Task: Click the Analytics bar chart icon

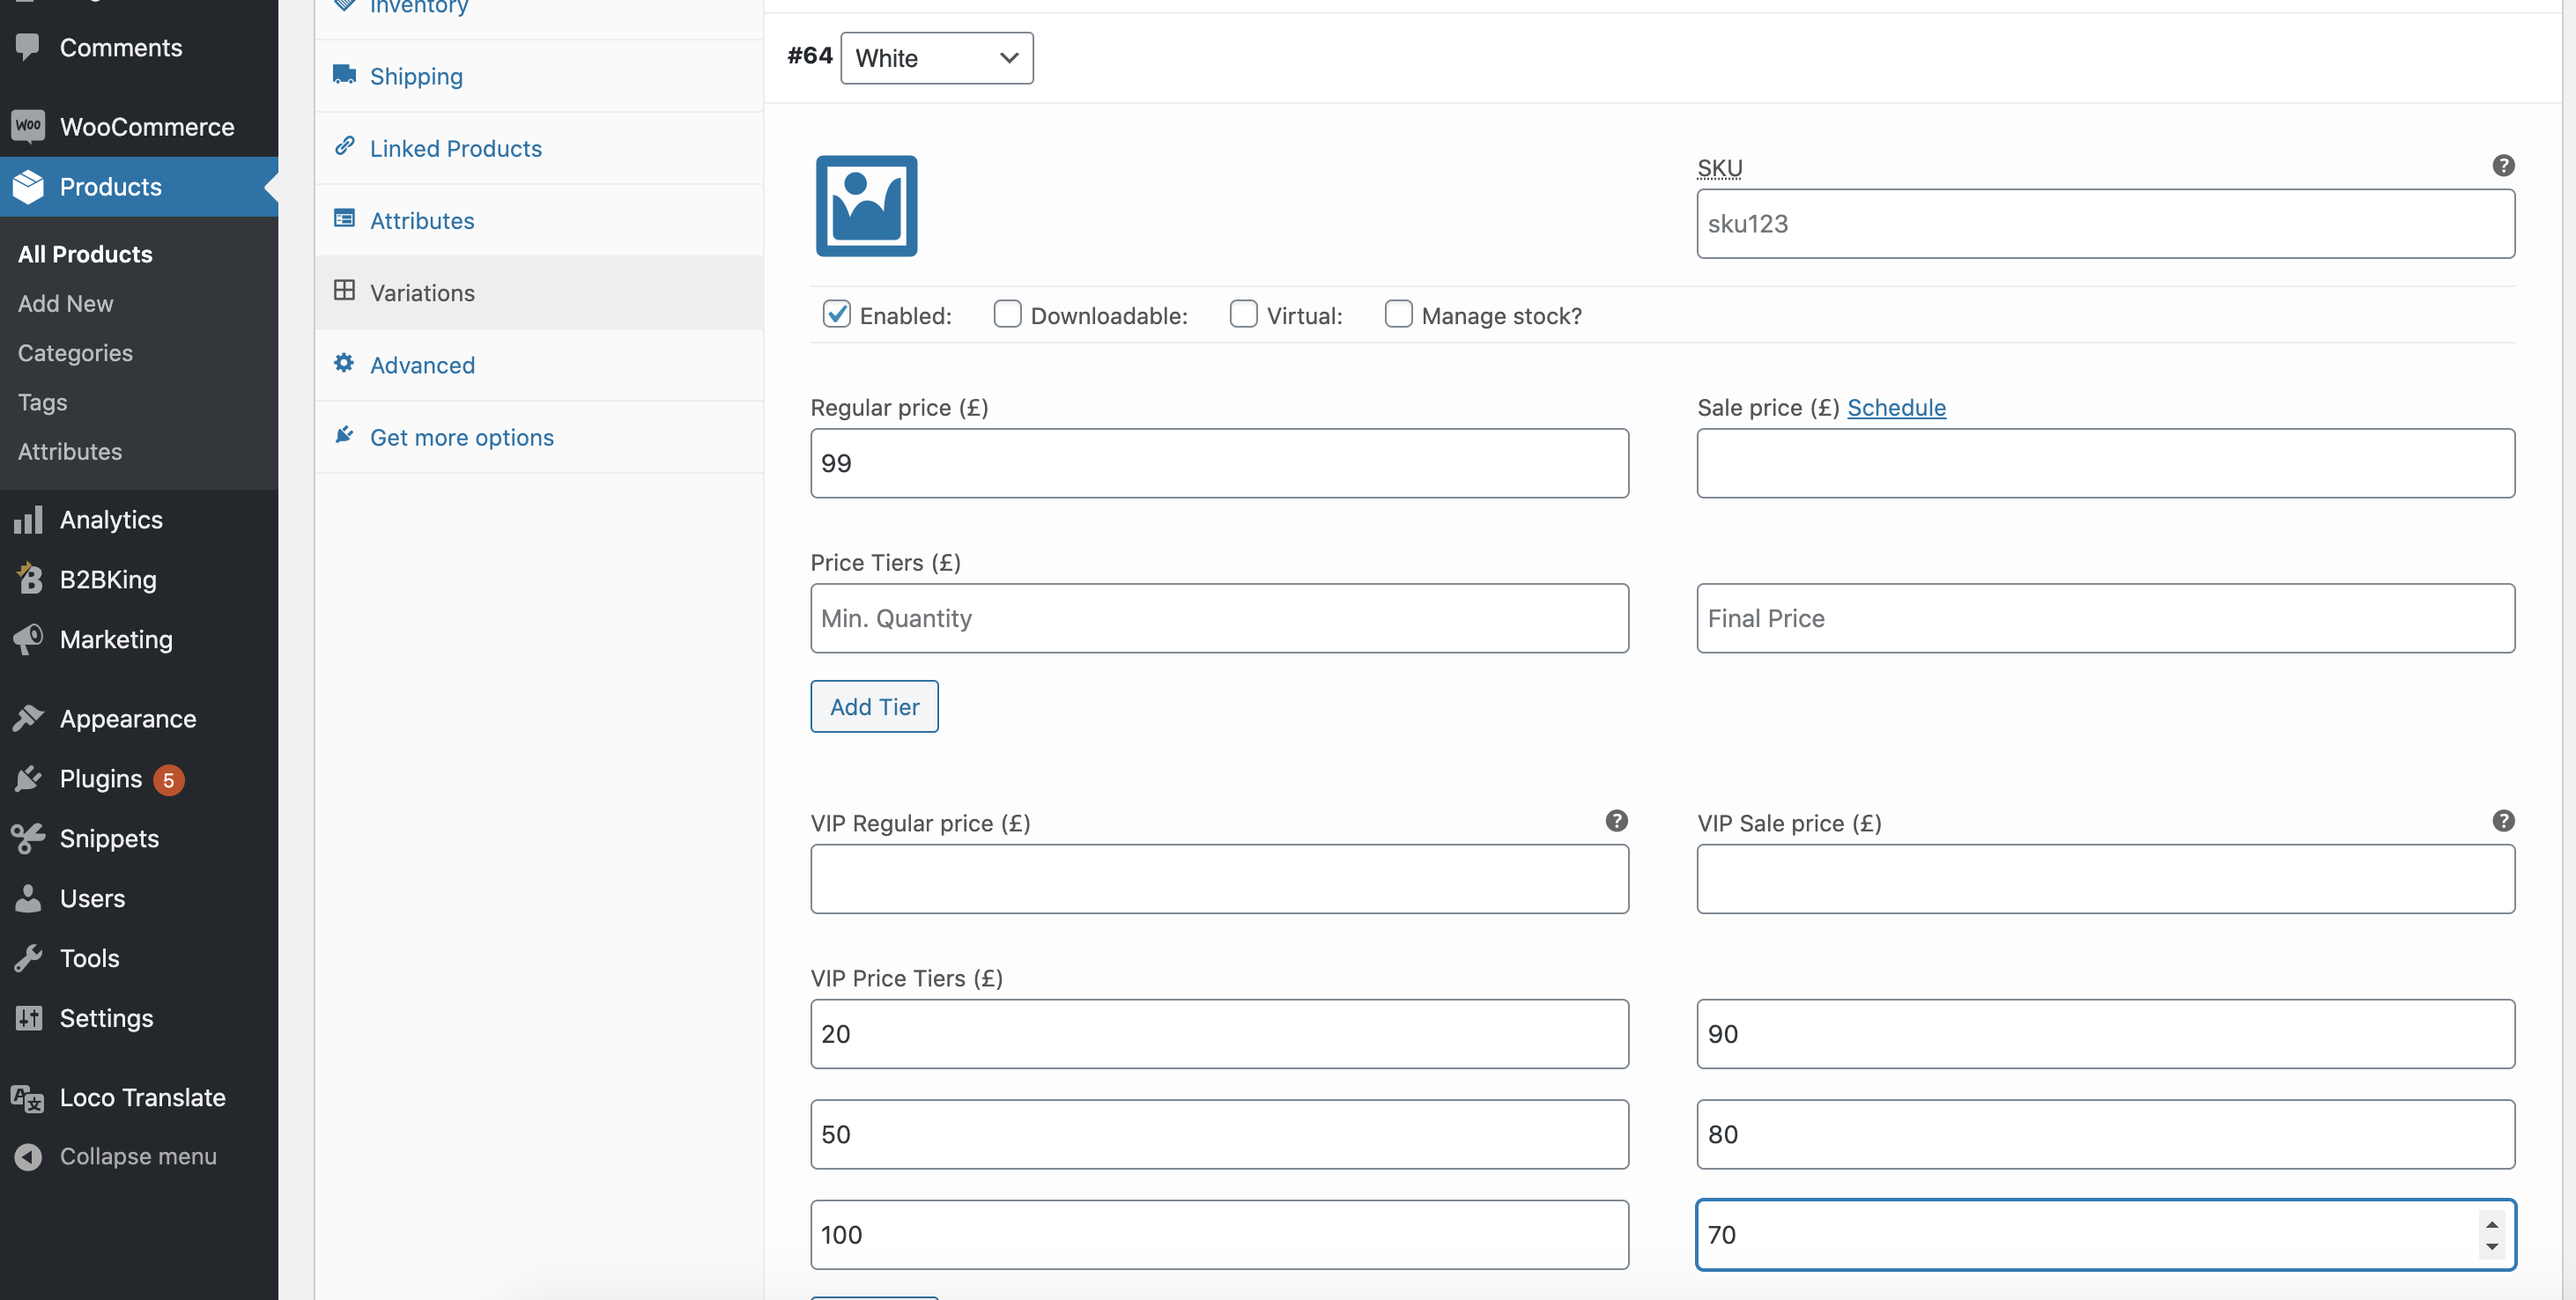Action: tap(28, 519)
